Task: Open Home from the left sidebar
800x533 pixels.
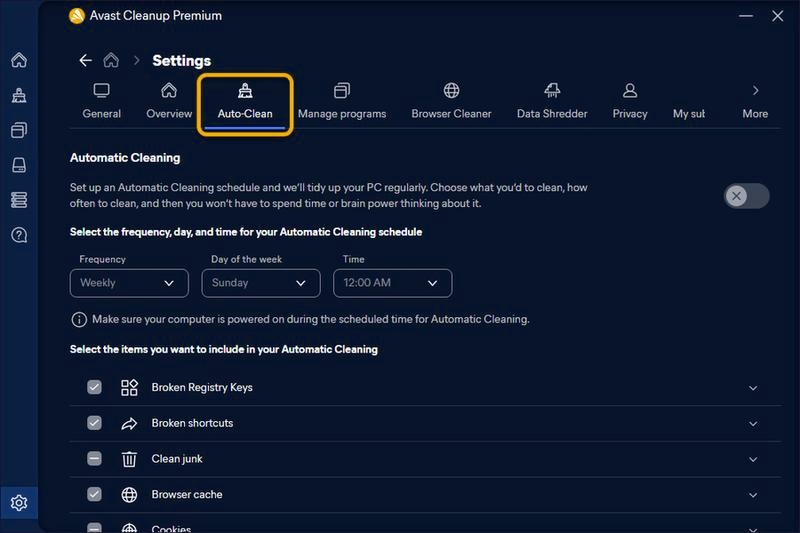Action: (19, 60)
